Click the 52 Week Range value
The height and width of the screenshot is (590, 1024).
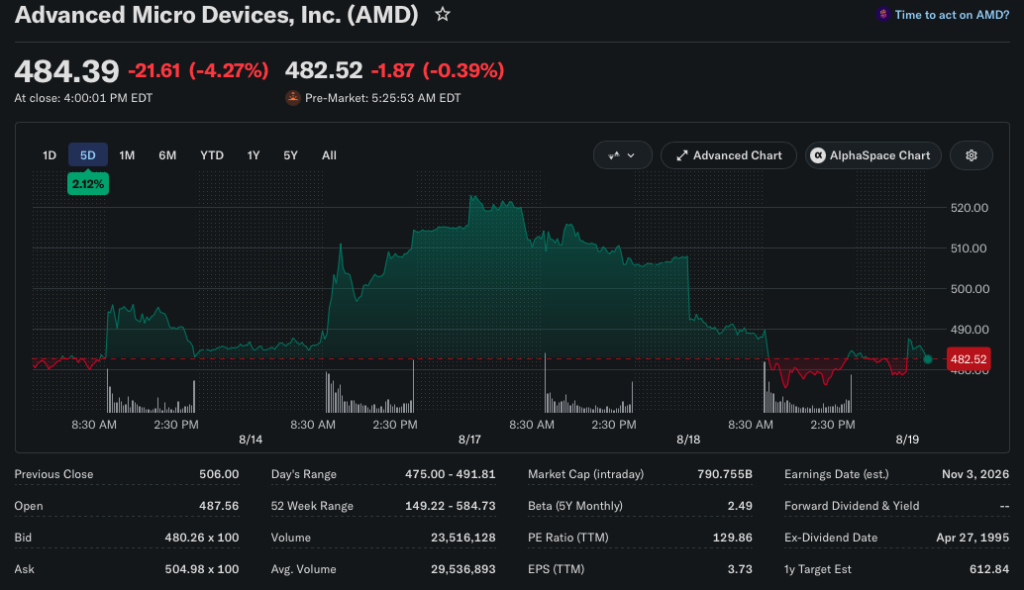(x=450, y=506)
